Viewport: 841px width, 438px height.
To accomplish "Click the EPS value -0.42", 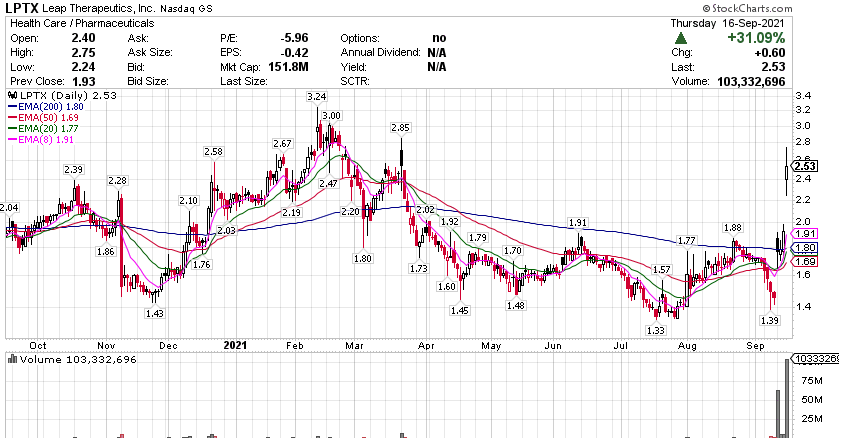I will [x=294, y=53].
